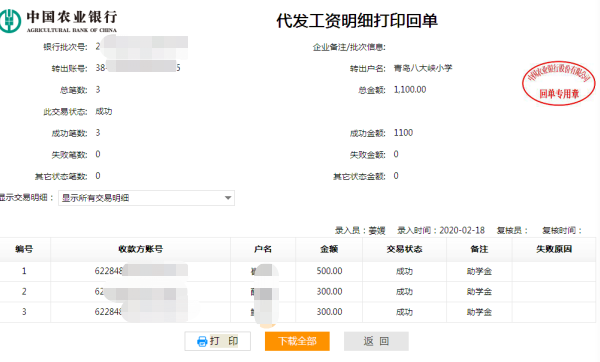
Task: Click the 复核员 label
Action: tap(512, 230)
